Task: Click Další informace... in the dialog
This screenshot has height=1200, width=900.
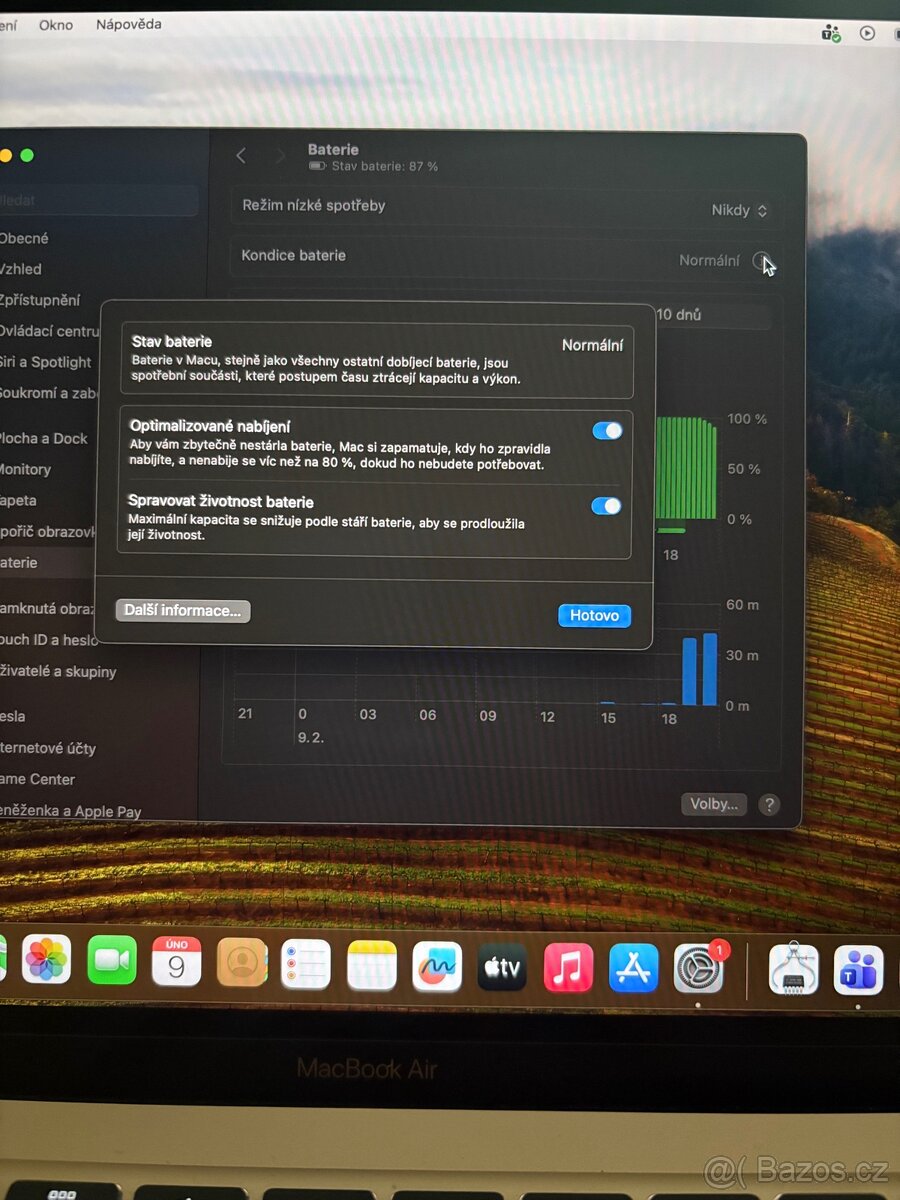Action: pyautogui.click(x=182, y=610)
